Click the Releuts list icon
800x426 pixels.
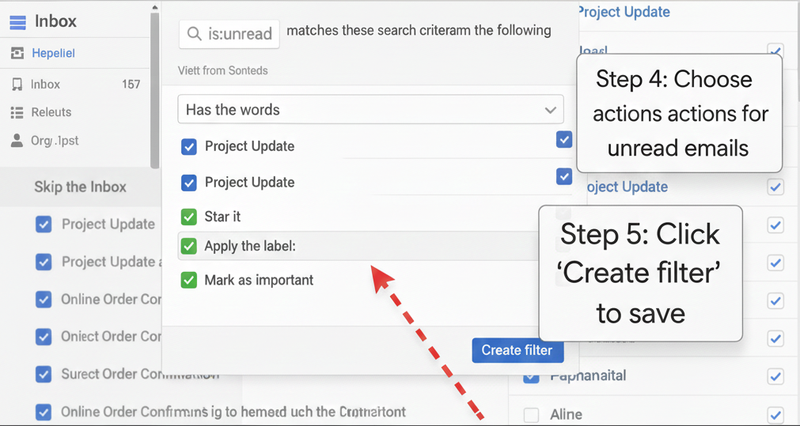[17, 112]
